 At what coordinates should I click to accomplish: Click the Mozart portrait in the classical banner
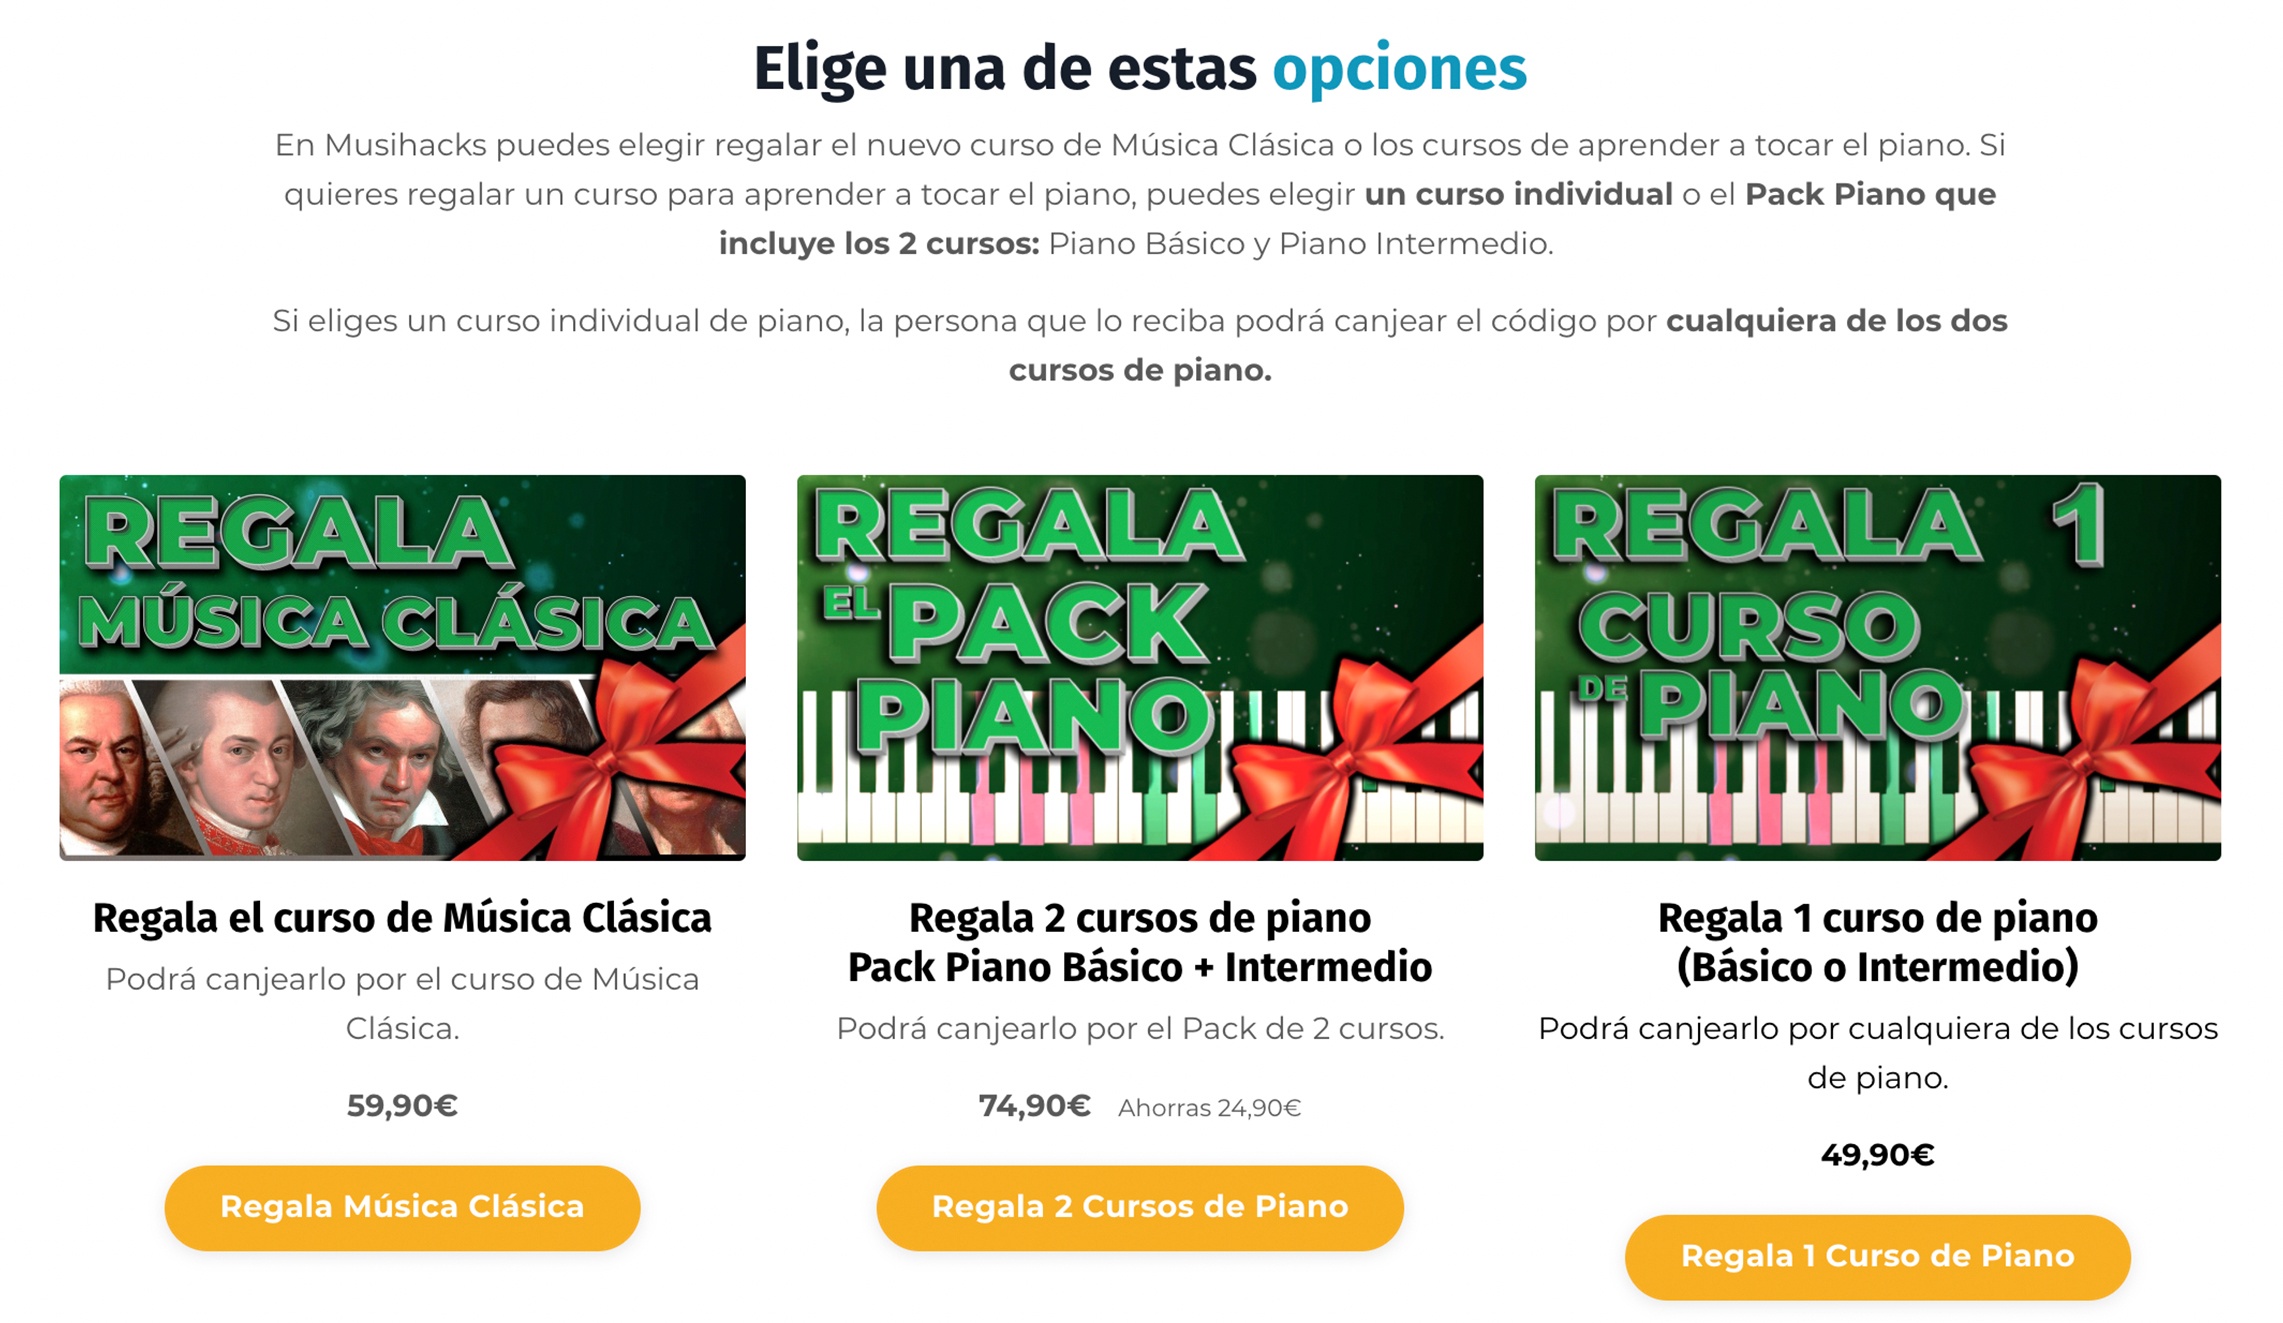(240, 765)
